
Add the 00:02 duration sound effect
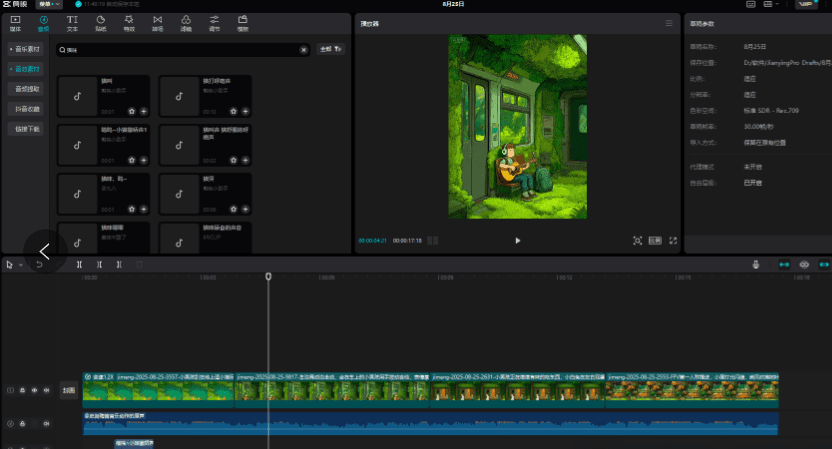tap(245, 160)
